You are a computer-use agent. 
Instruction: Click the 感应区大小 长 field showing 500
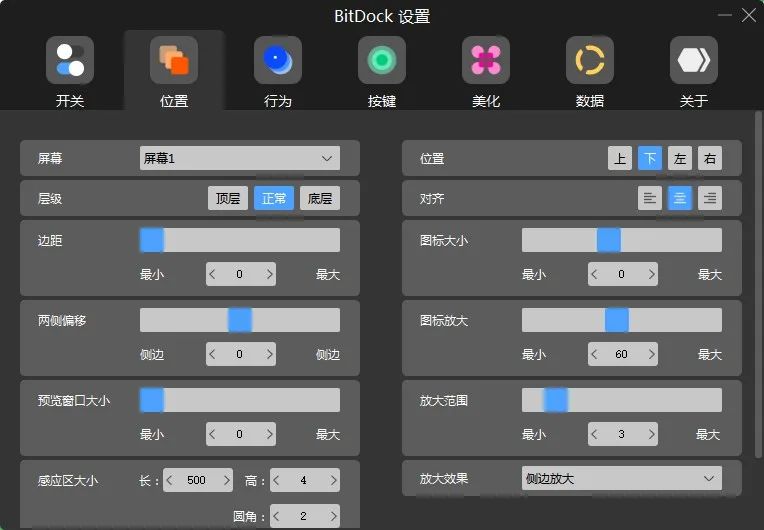click(196, 480)
